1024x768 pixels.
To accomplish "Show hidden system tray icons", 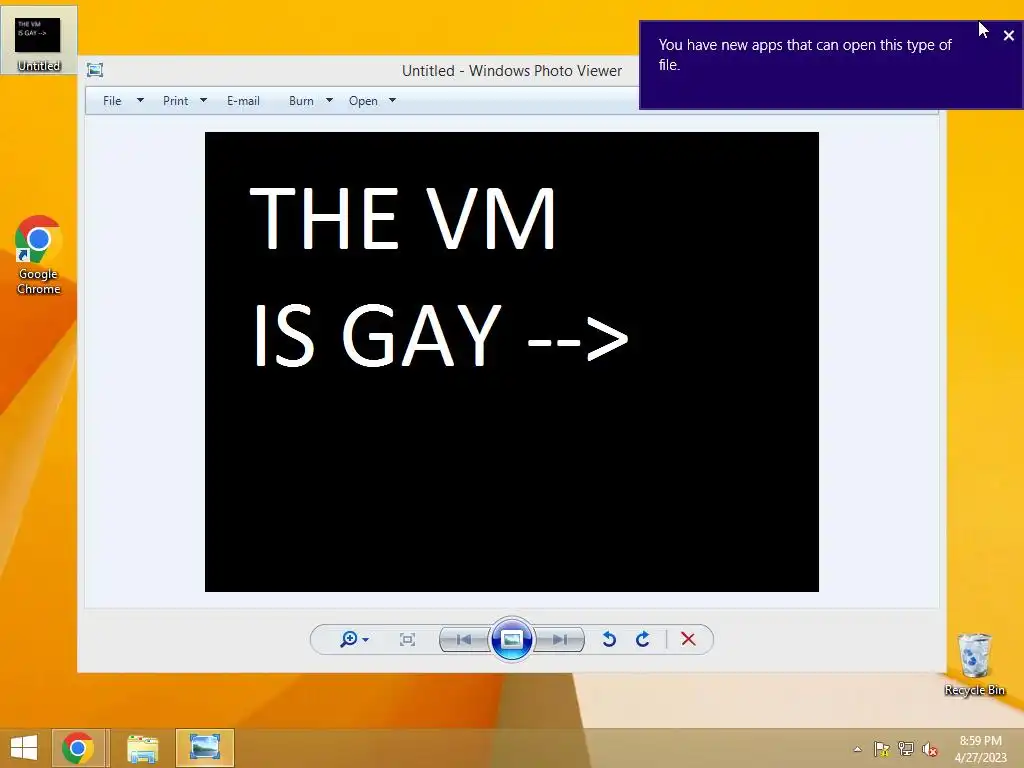I will (x=857, y=749).
